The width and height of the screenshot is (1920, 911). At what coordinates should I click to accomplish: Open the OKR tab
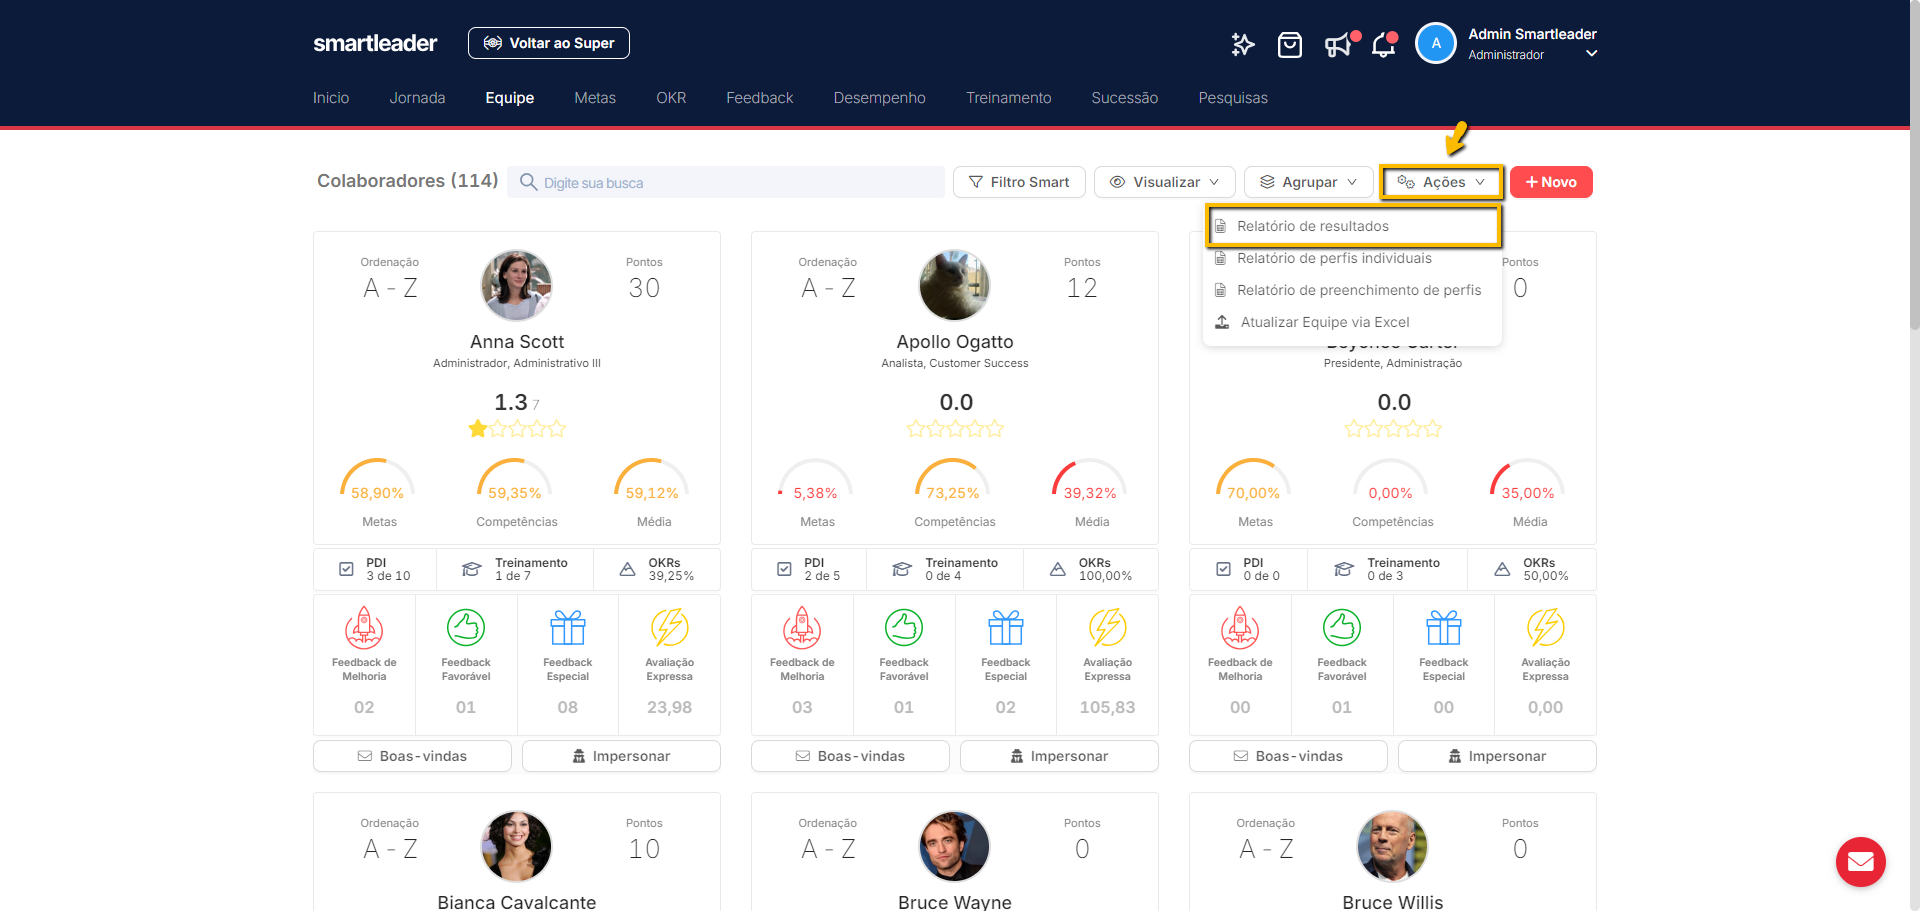coord(671,98)
